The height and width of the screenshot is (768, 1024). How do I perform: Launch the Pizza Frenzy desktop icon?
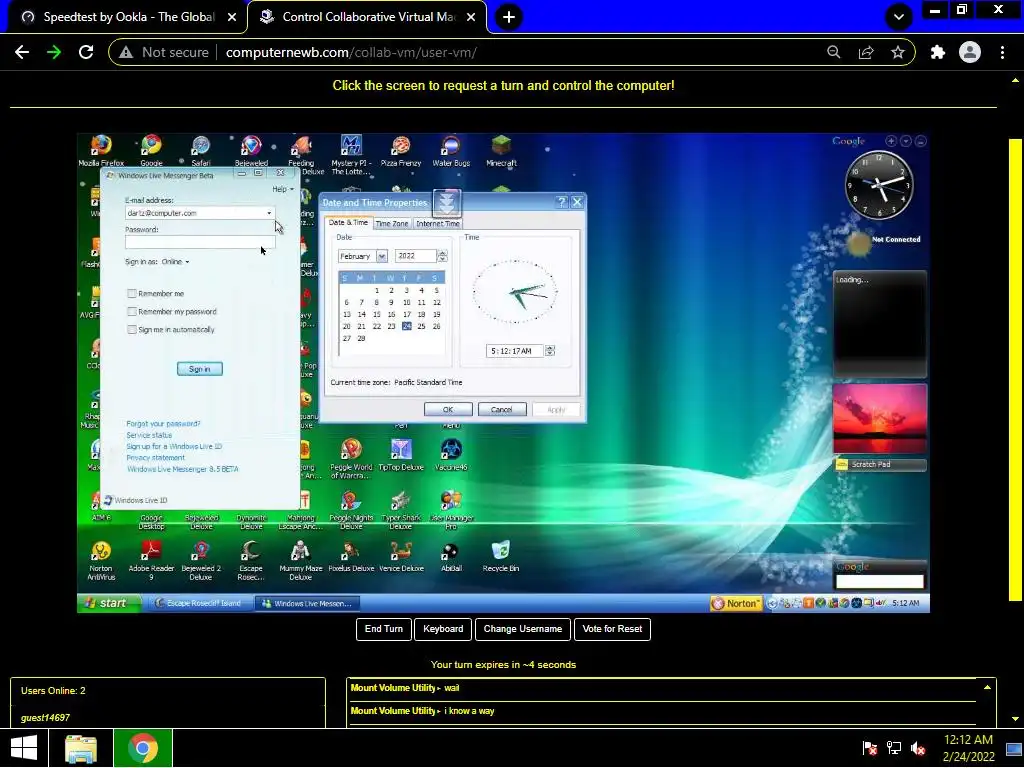point(401,150)
